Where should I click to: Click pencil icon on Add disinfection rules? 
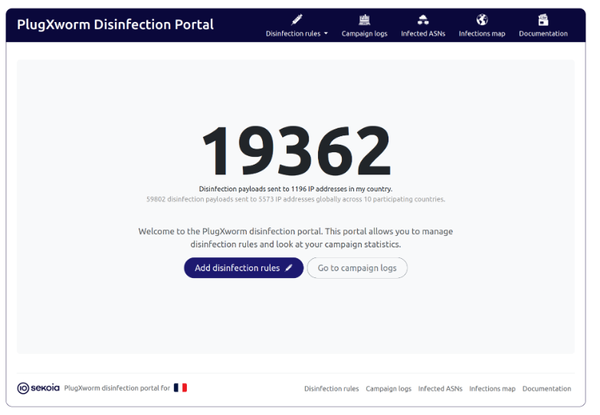289,268
